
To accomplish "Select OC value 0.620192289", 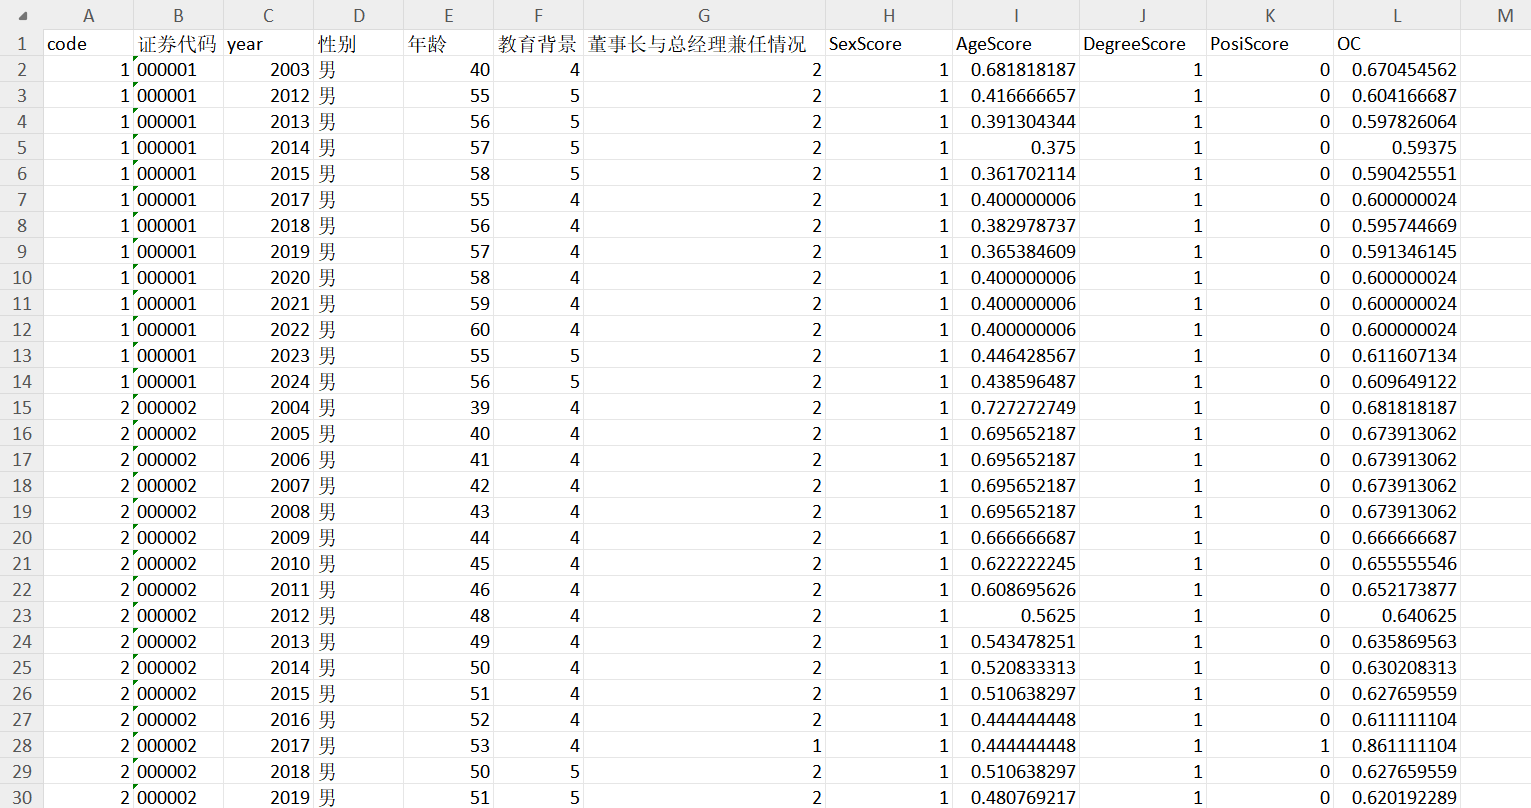I will (x=1397, y=797).
